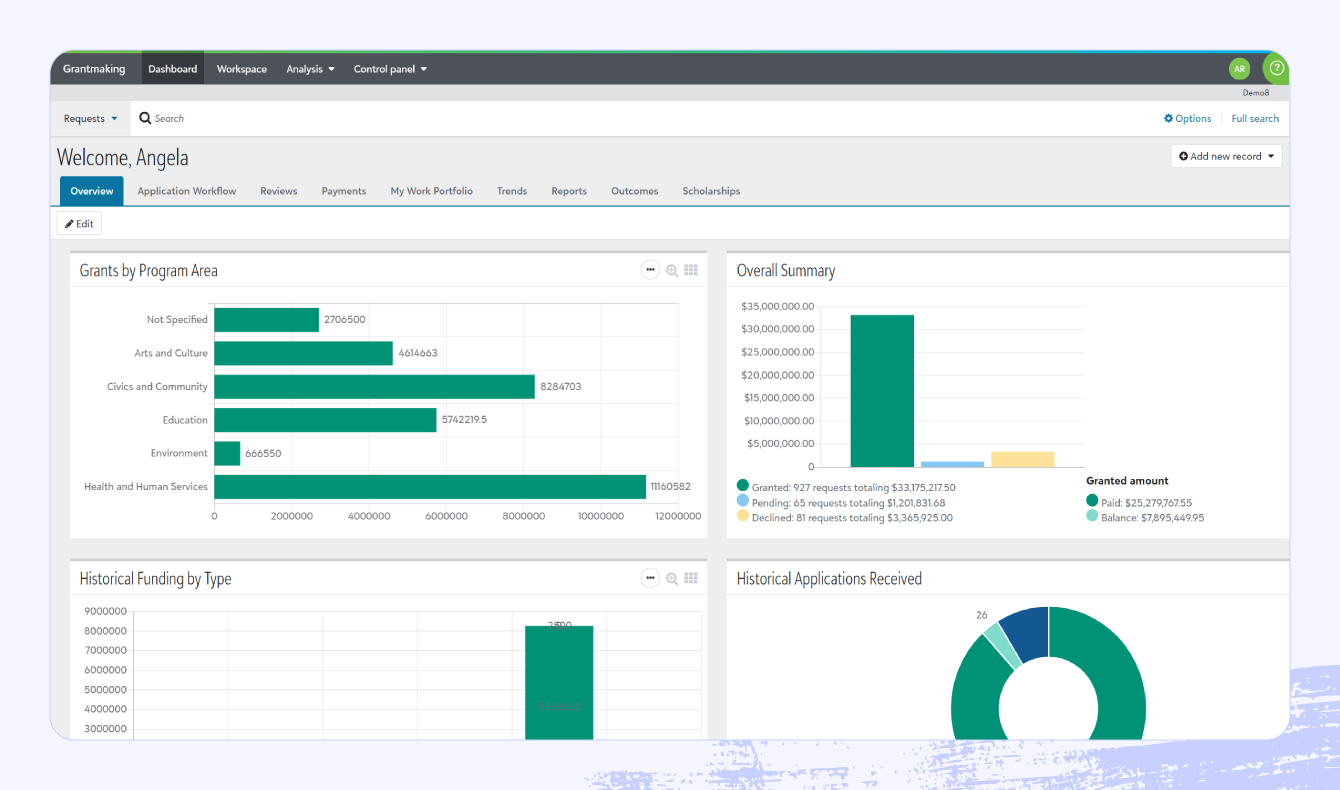This screenshot has width=1340, height=790.
Task: Expand the Control panel menu
Action: point(390,68)
